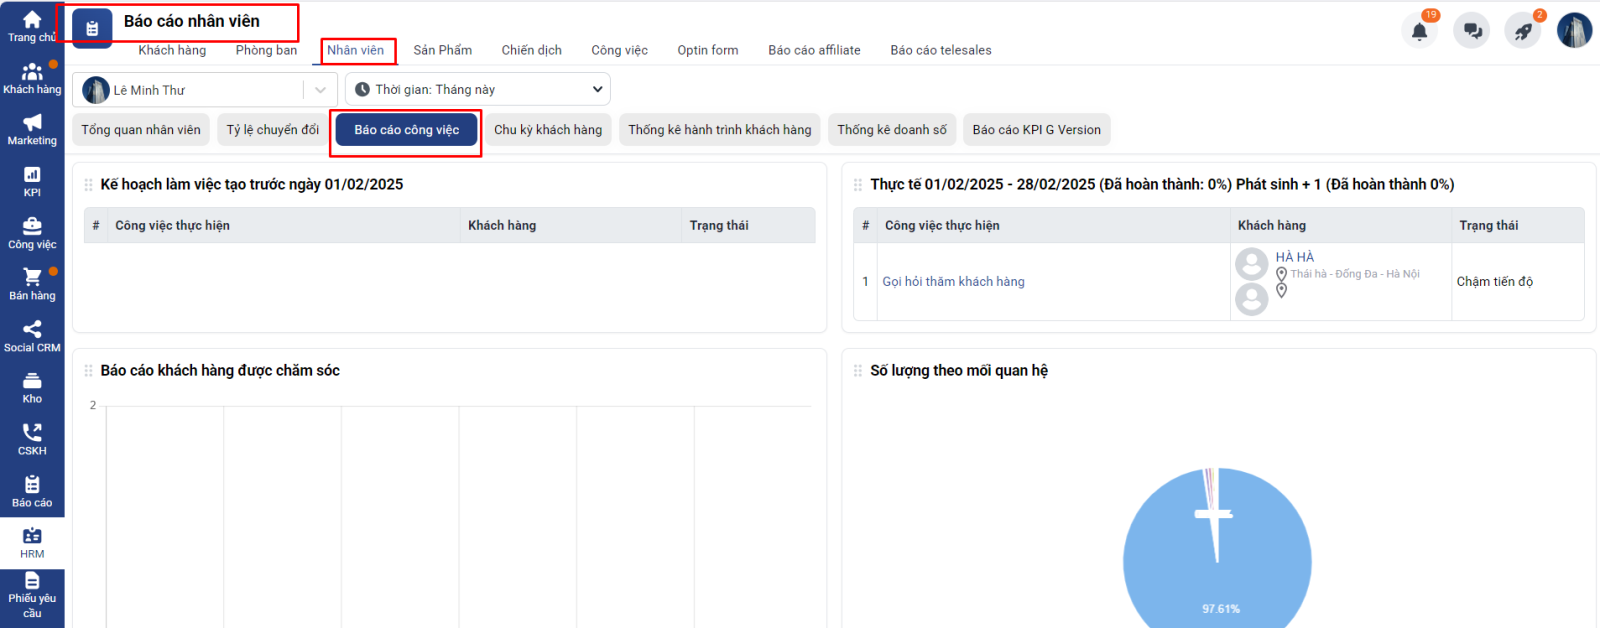Click the rocket icon in header
The width and height of the screenshot is (1600, 628).
1523,31
